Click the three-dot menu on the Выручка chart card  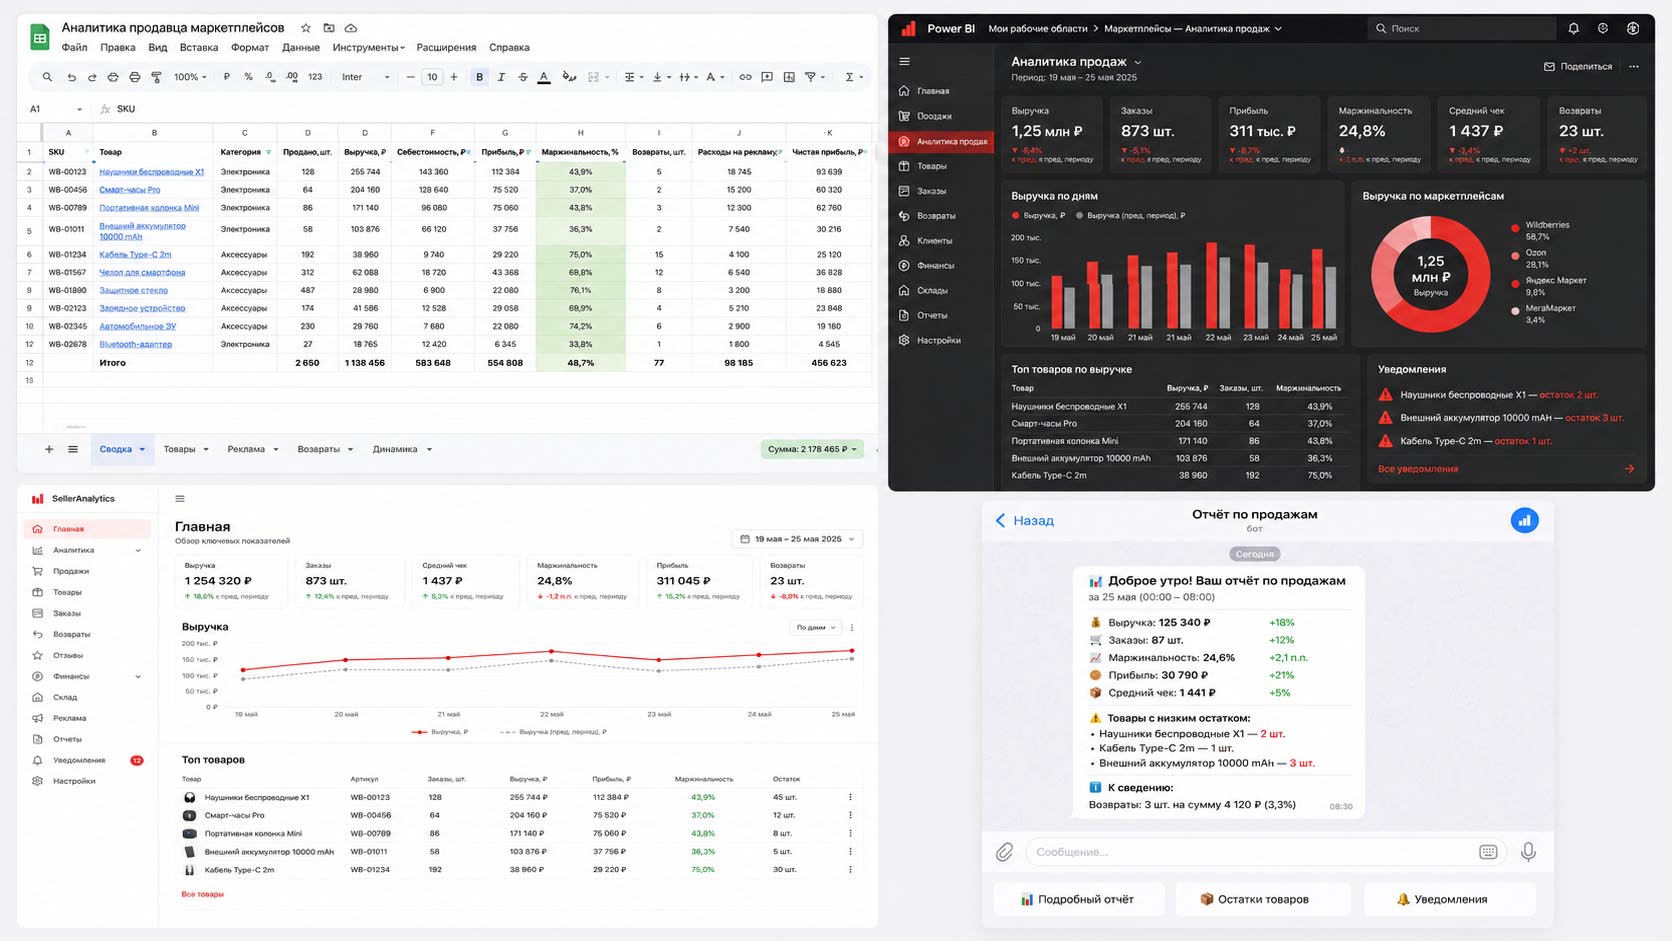(x=852, y=628)
